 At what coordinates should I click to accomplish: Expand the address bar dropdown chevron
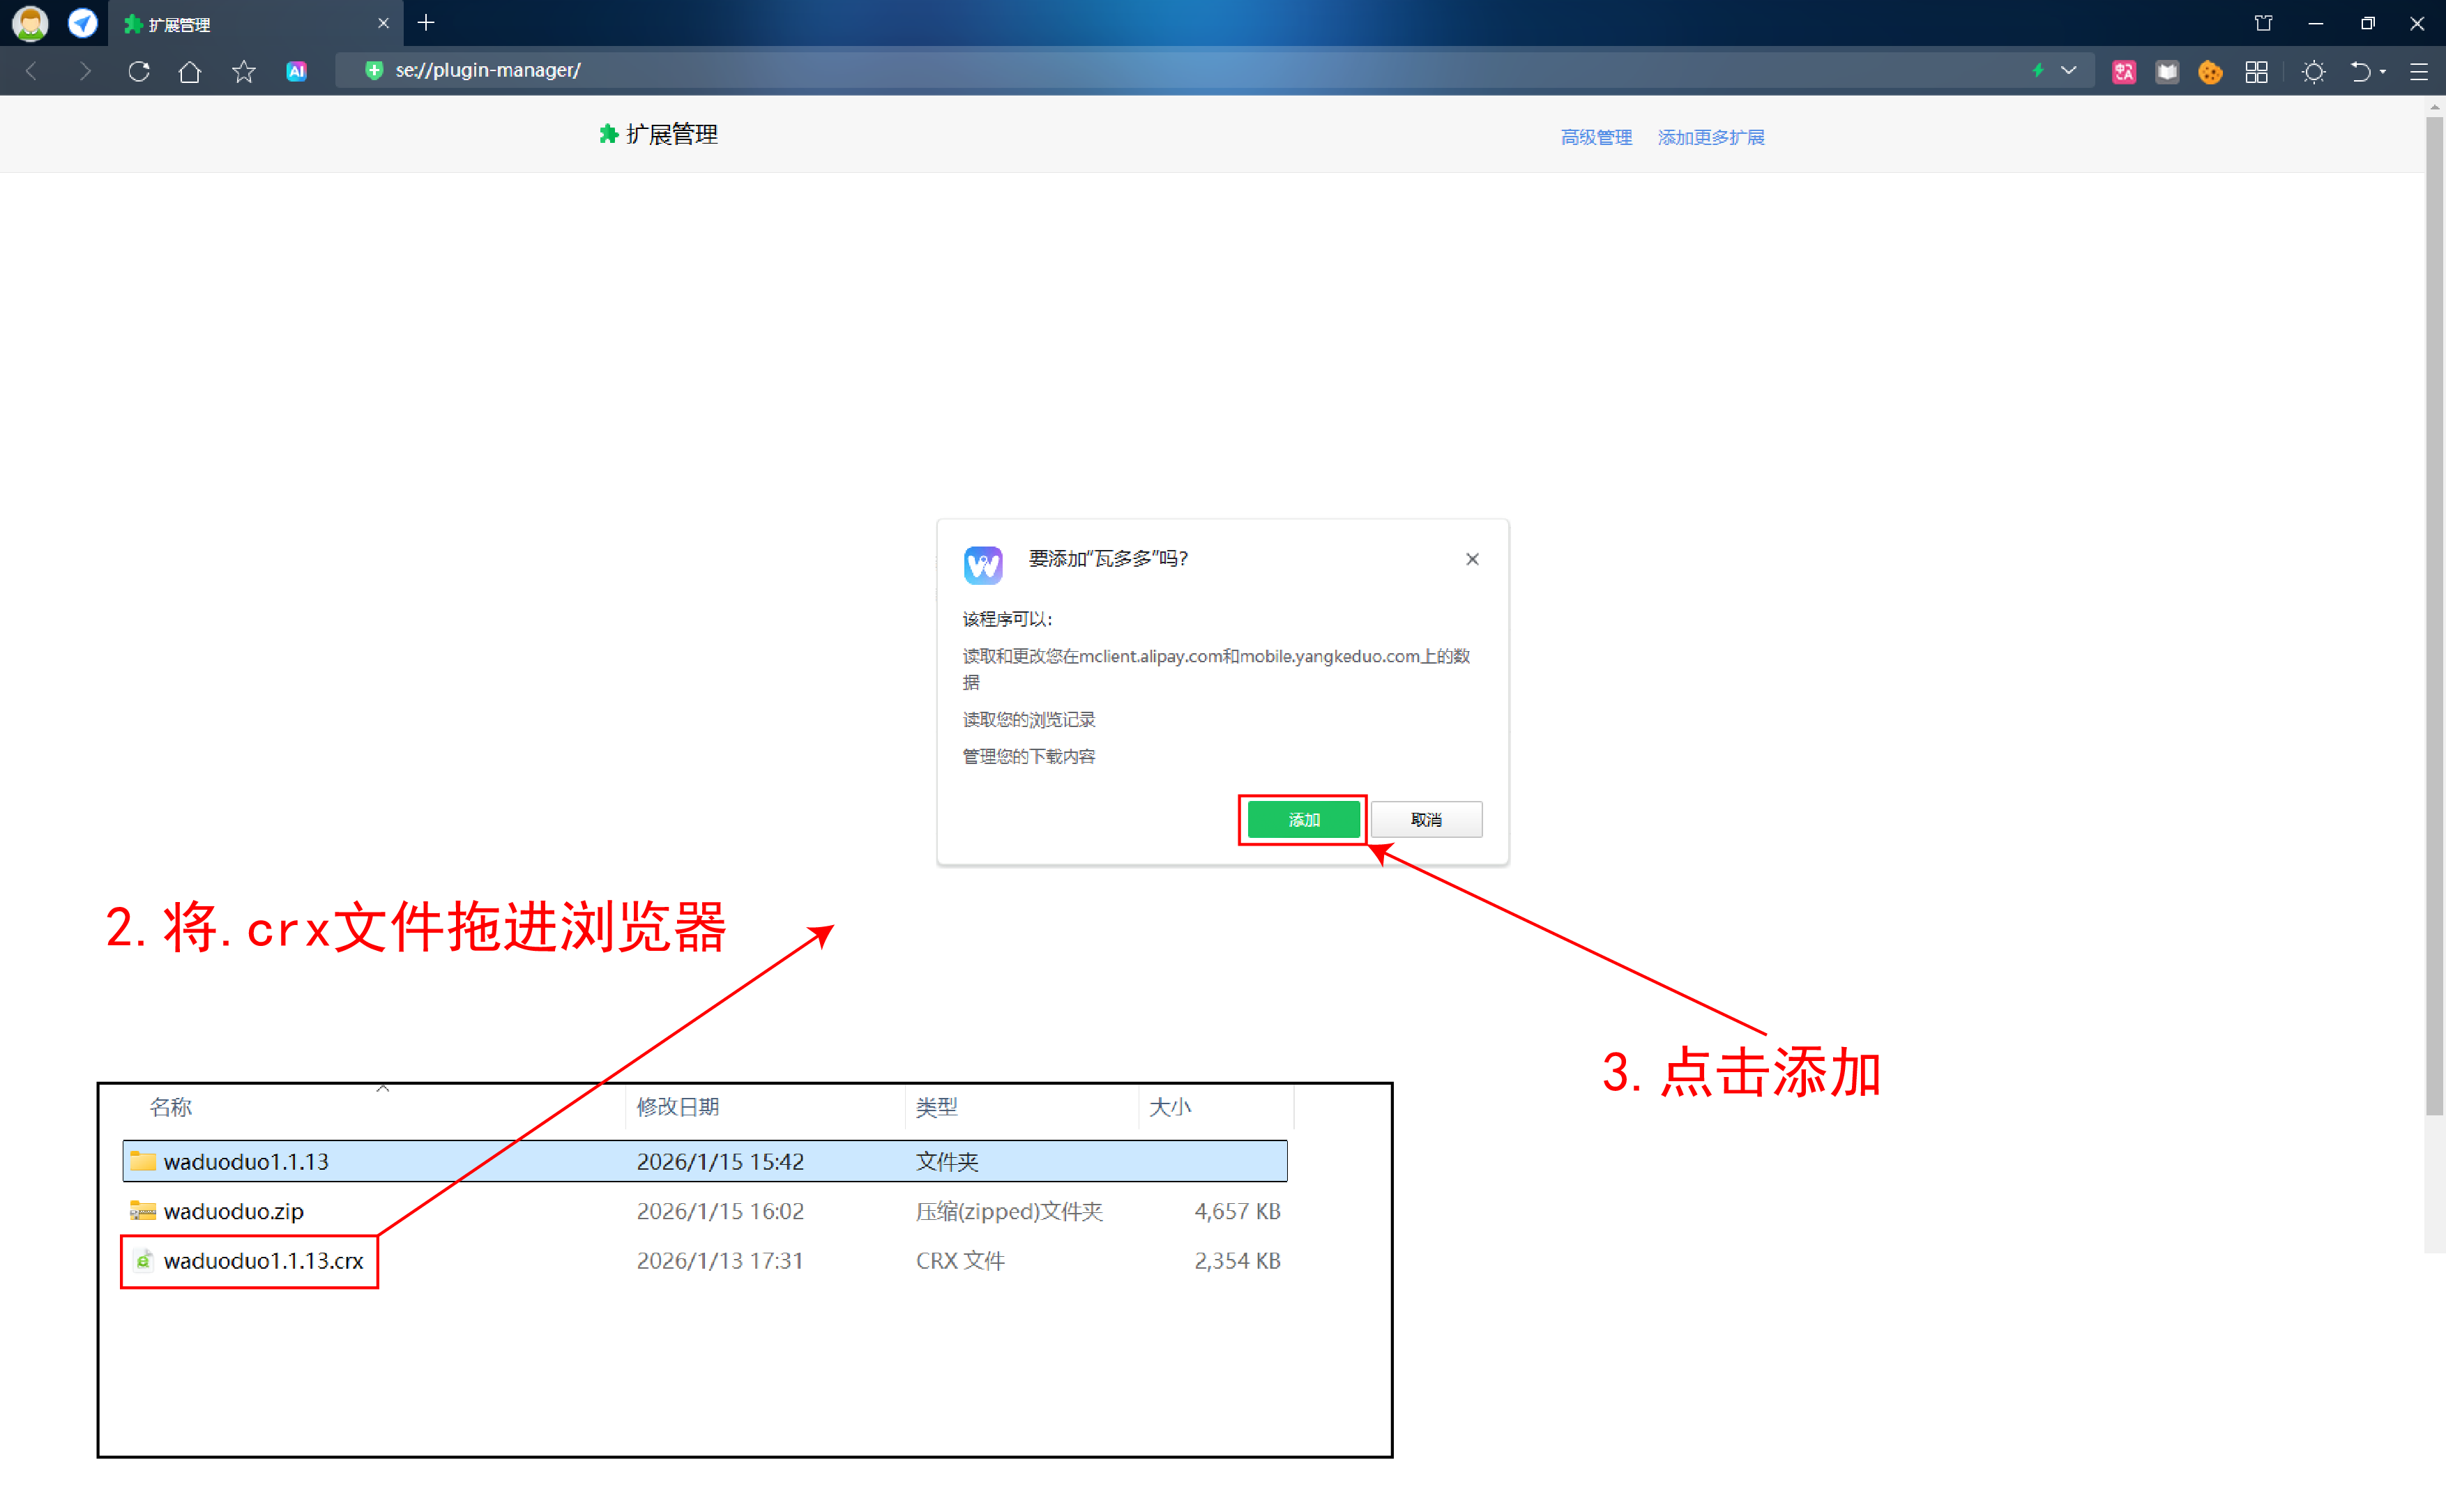[2069, 70]
